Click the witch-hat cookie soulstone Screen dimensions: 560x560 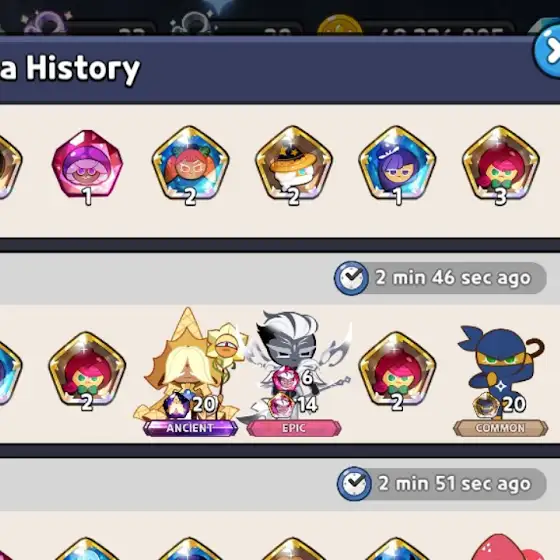point(294,165)
